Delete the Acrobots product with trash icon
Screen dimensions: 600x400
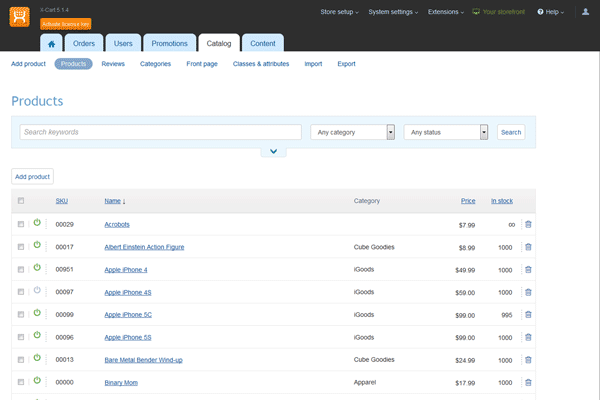click(528, 224)
